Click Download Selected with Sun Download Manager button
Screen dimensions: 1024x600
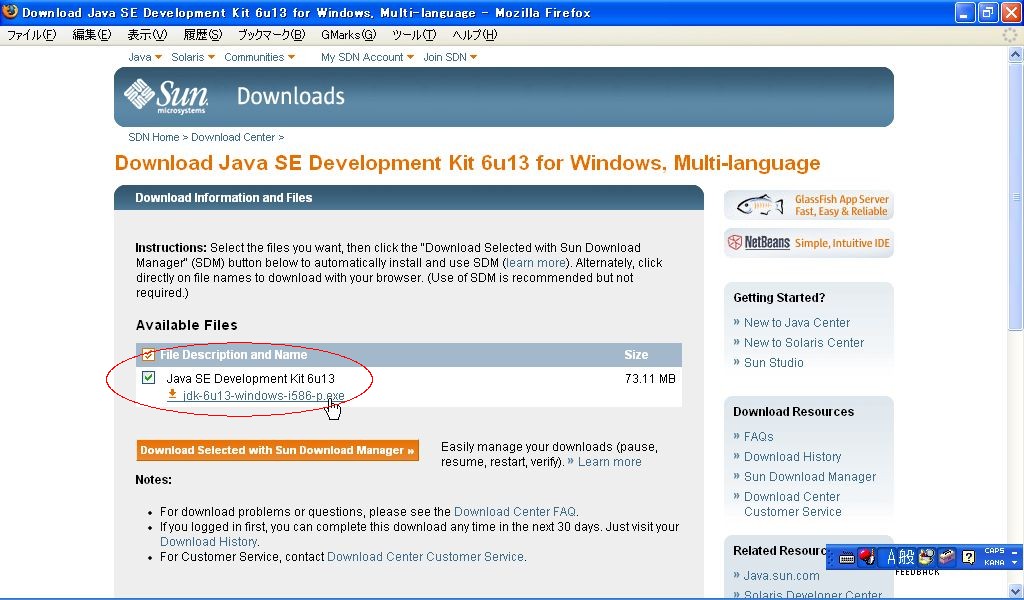coord(278,450)
